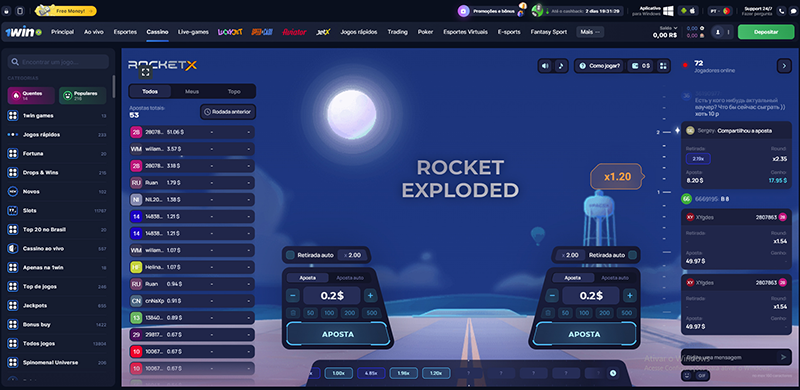800x390 pixels.
Task: Switch left panel to Aposta auto
Action: pos(349,278)
